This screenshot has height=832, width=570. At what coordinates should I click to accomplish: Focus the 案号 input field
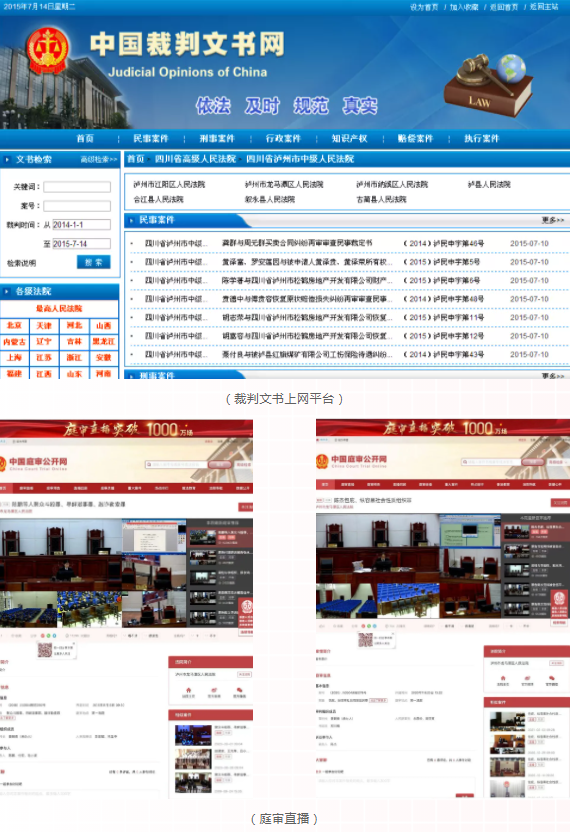click(x=77, y=206)
